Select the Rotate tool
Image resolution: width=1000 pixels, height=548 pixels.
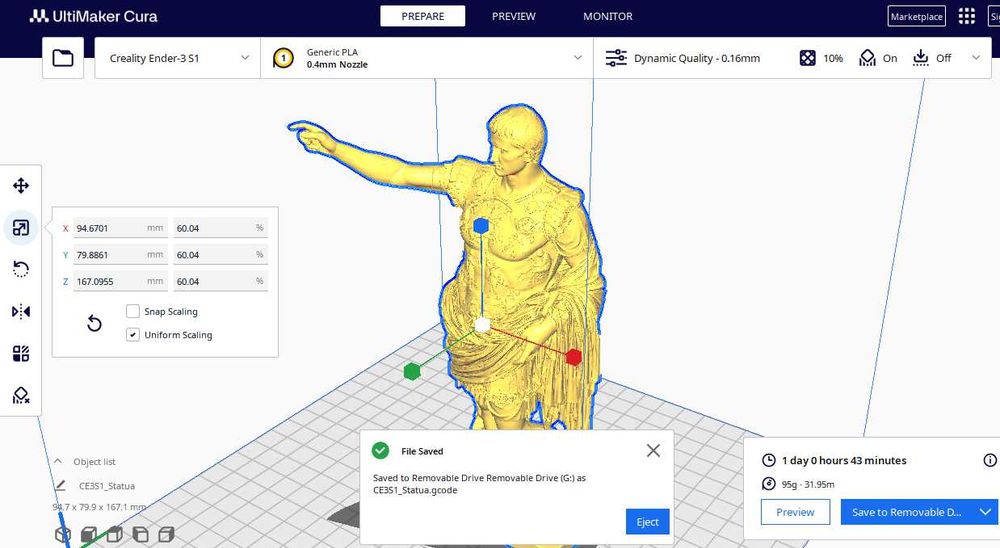click(x=21, y=269)
